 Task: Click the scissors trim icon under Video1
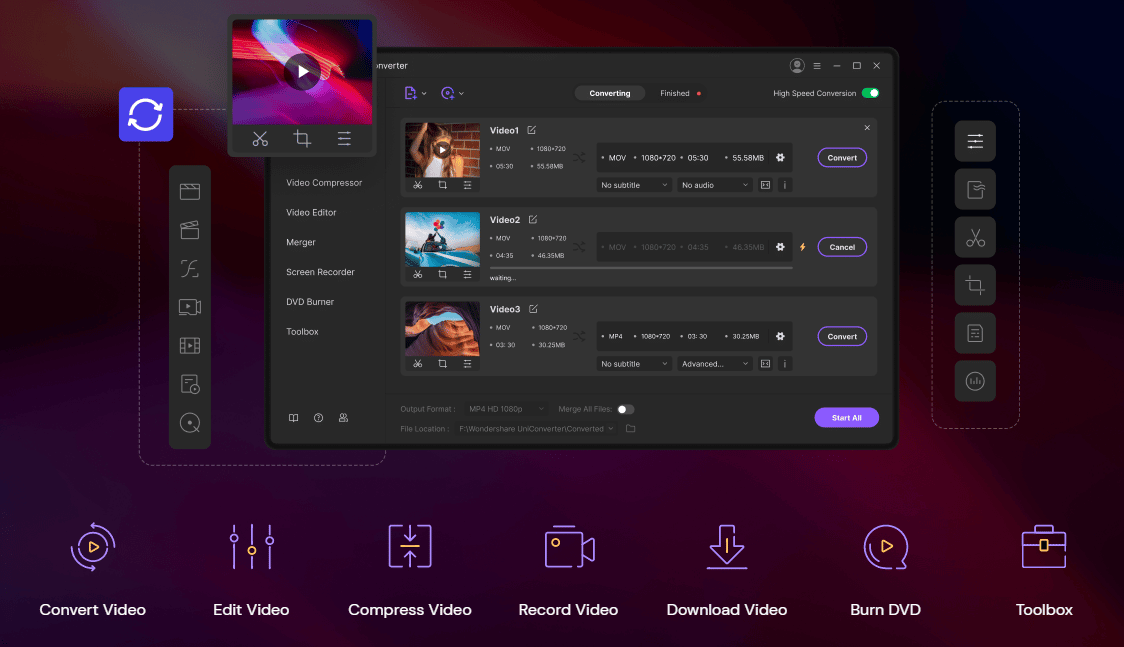[418, 185]
